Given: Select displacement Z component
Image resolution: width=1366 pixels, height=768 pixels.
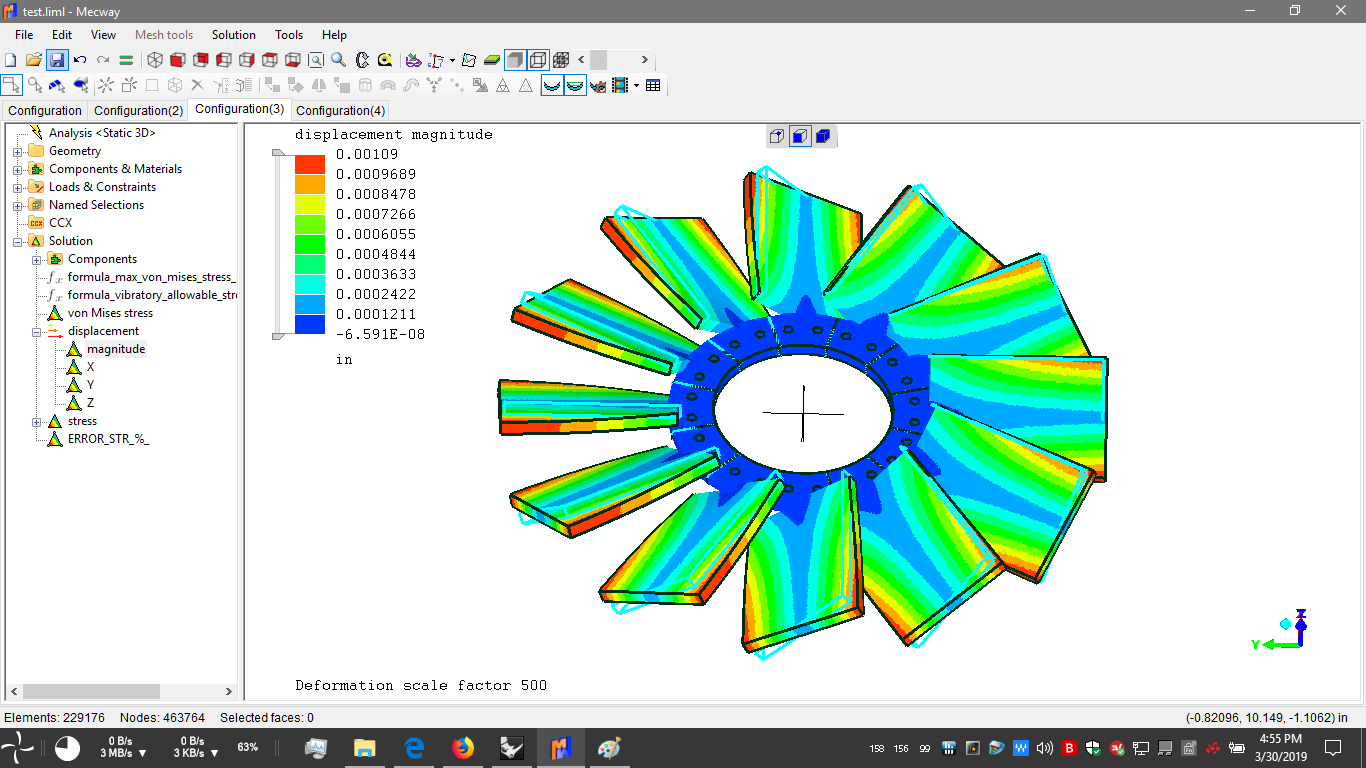Looking at the screenshot, I should [90, 403].
